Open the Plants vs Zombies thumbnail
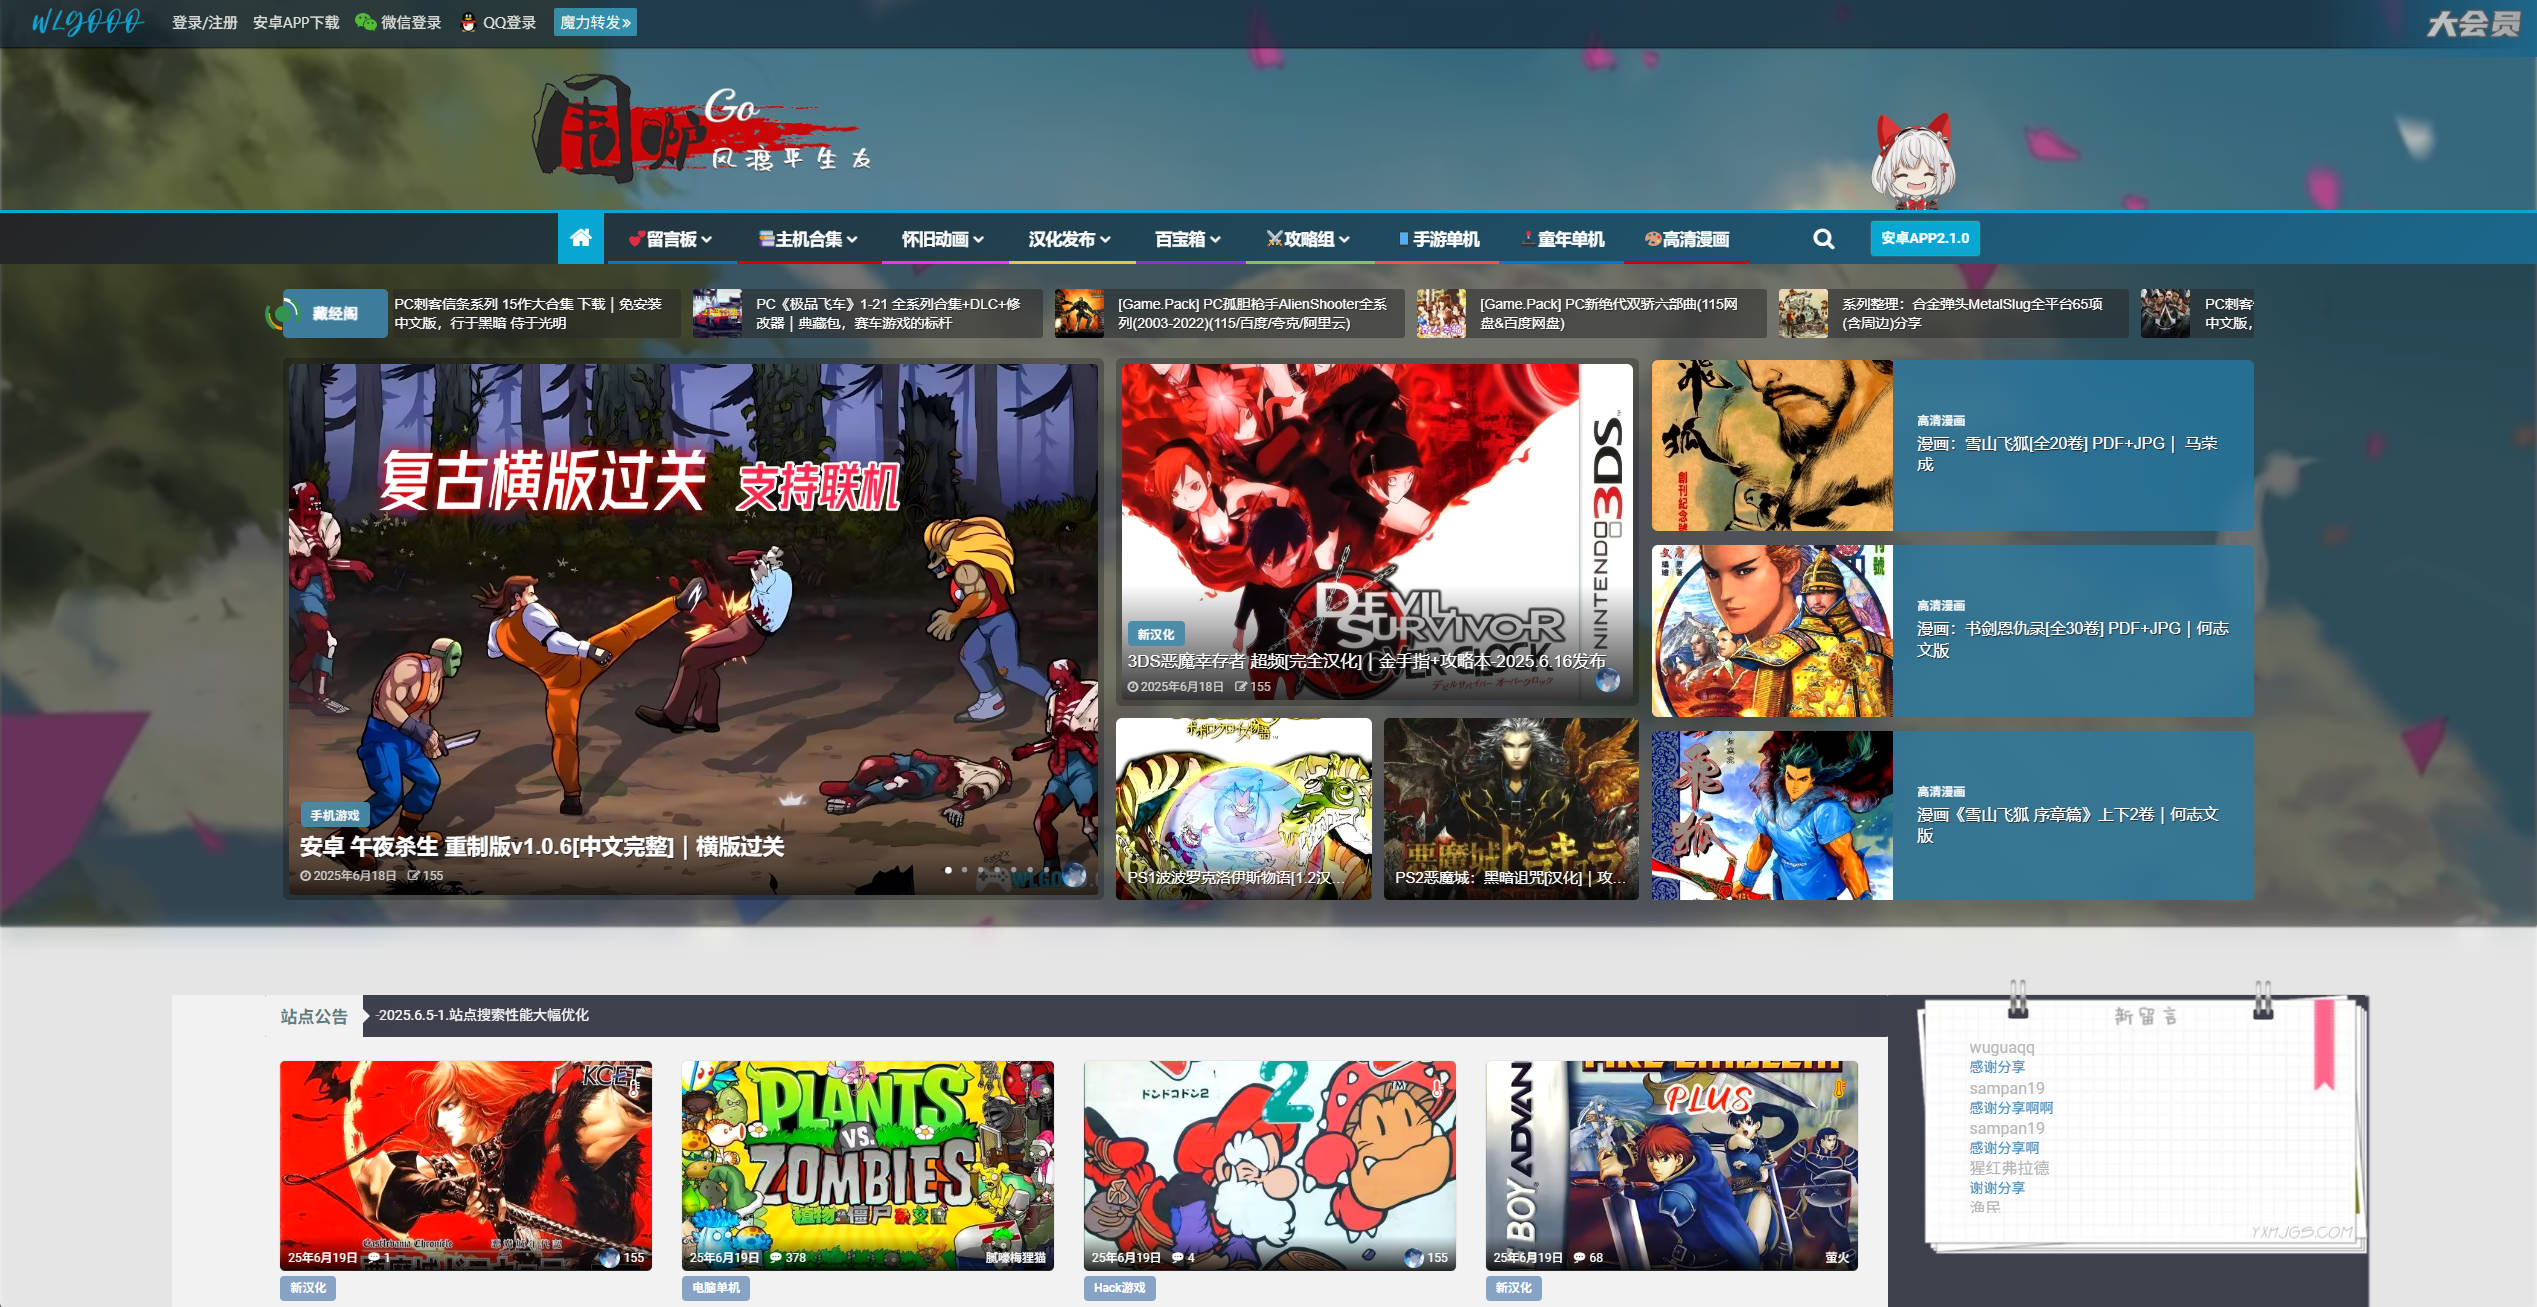The width and height of the screenshot is (2537, 1307). click(868, 1166)
